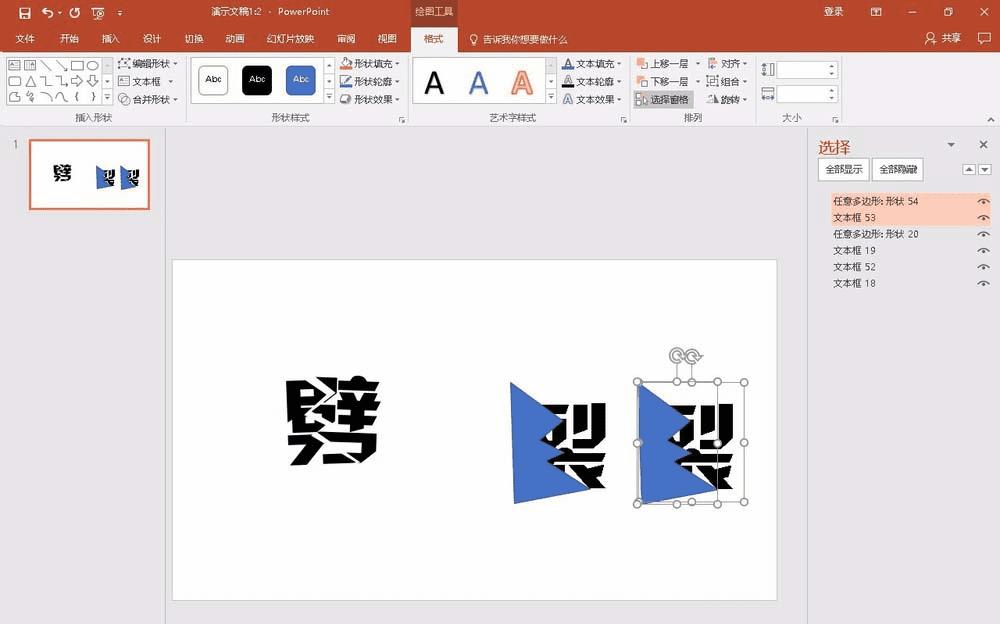Select the oval shape in shapes gallery
1000x624 pixels.
point(92,65)
